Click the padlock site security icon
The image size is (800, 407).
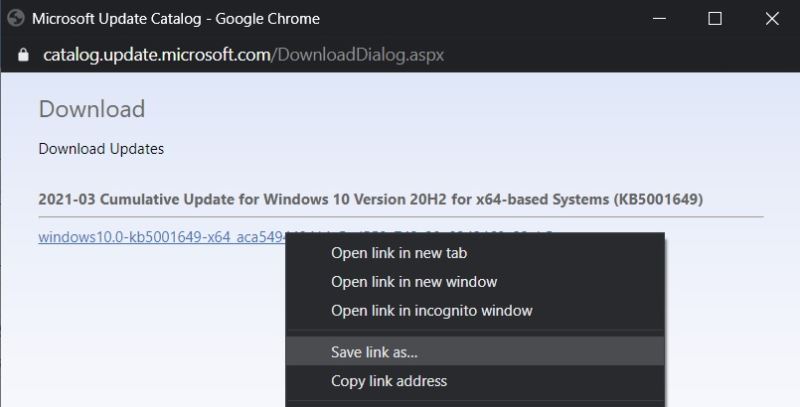pyautogui.click(x=24, y=54)
